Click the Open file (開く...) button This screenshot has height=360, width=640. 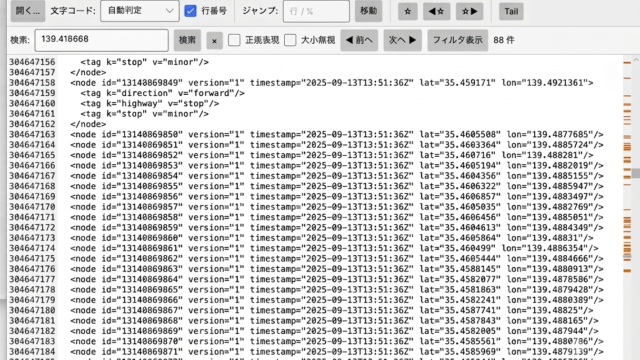28,11
